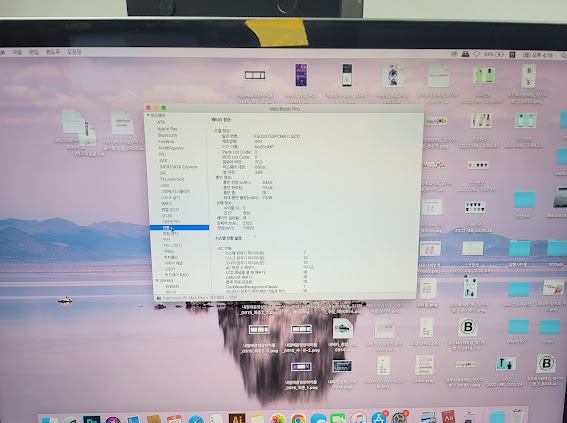Open the Photos app in the Dock
Image resolution: width=567 pixels, height=423 pixels.
click(278, 419)
